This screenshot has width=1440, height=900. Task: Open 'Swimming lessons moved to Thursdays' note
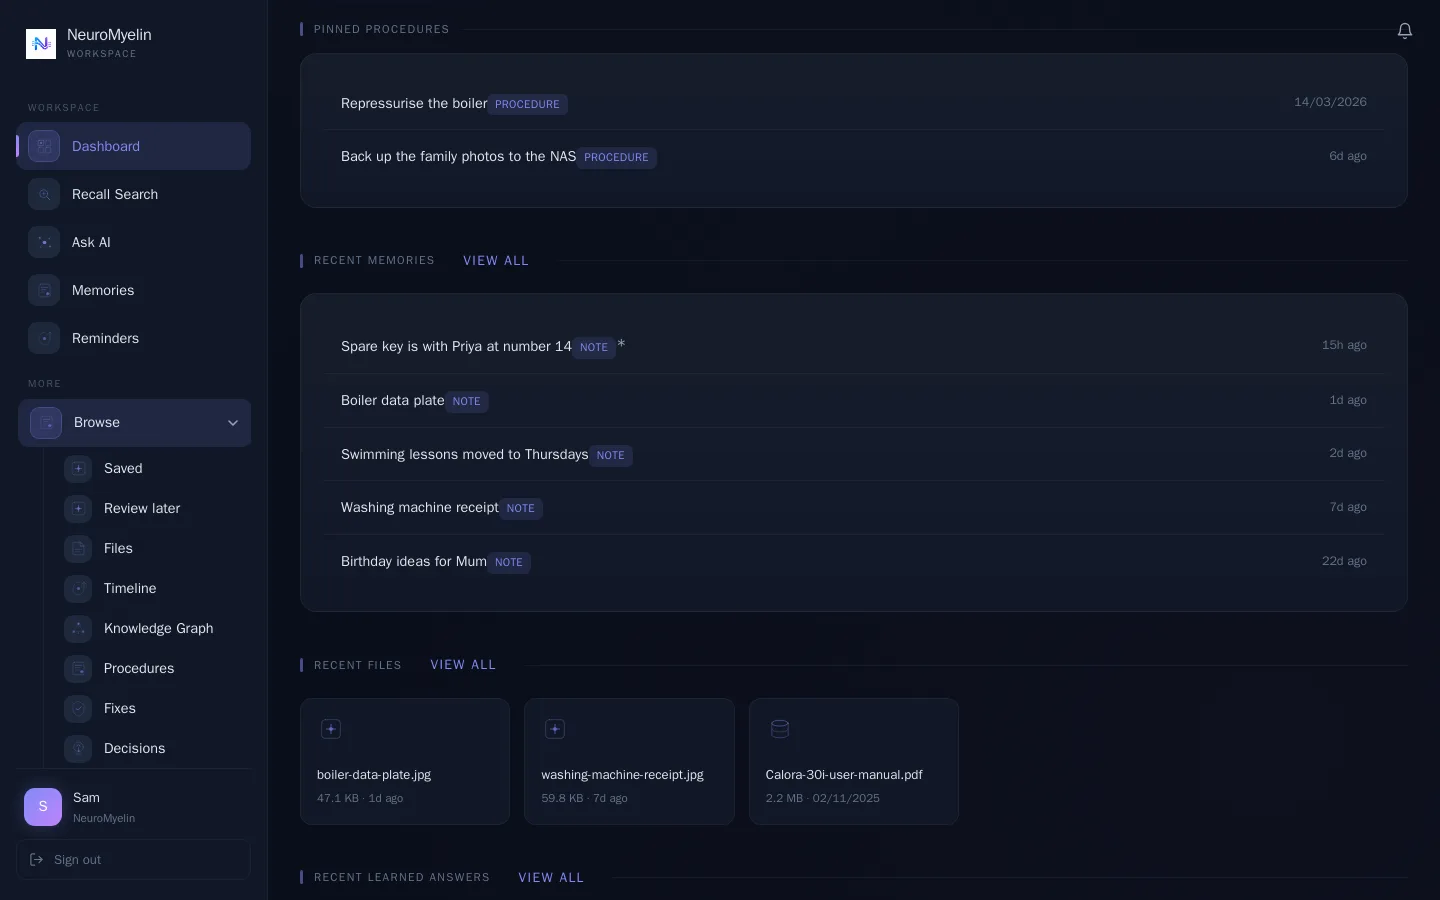pos(854,454)
